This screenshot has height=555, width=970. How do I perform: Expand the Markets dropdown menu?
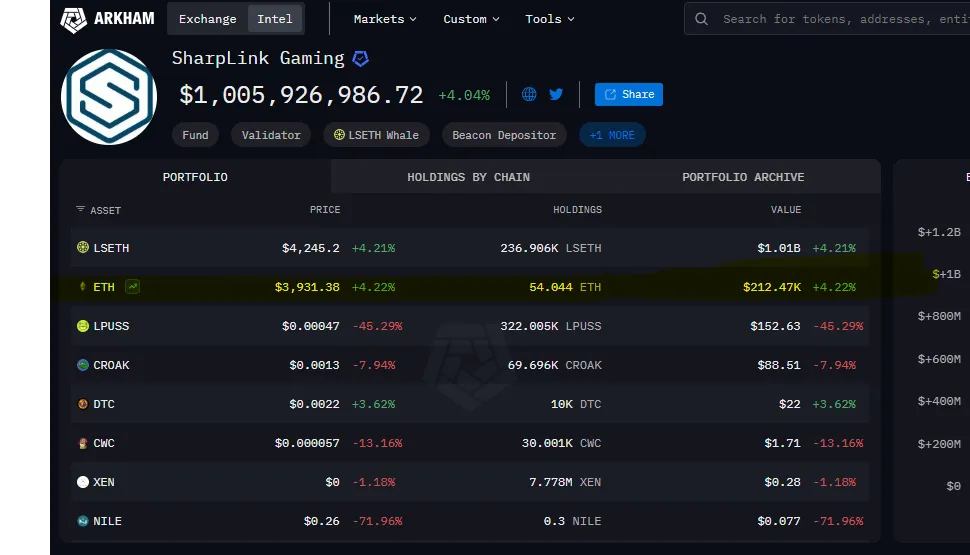click(385, 19)
